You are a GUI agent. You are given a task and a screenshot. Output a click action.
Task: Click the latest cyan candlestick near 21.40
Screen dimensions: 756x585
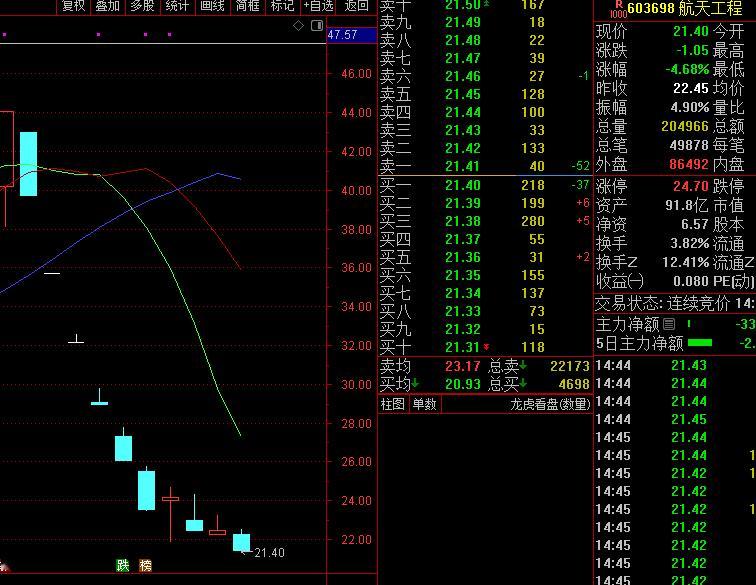[x=242, y=542]
